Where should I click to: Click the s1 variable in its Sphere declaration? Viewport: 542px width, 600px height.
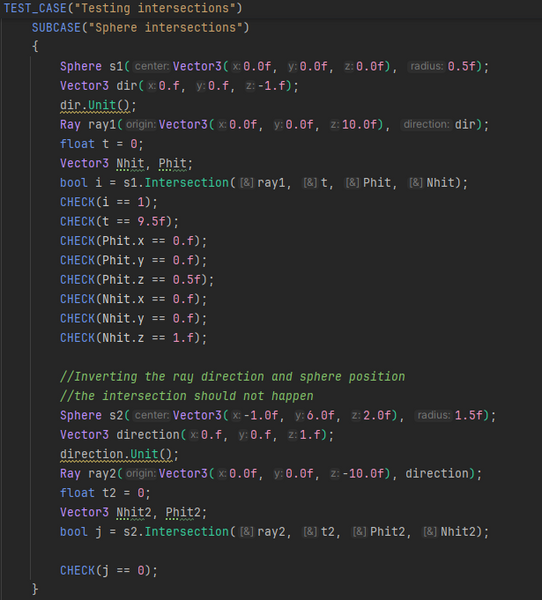pyautogui.click(x=116, y=67)
